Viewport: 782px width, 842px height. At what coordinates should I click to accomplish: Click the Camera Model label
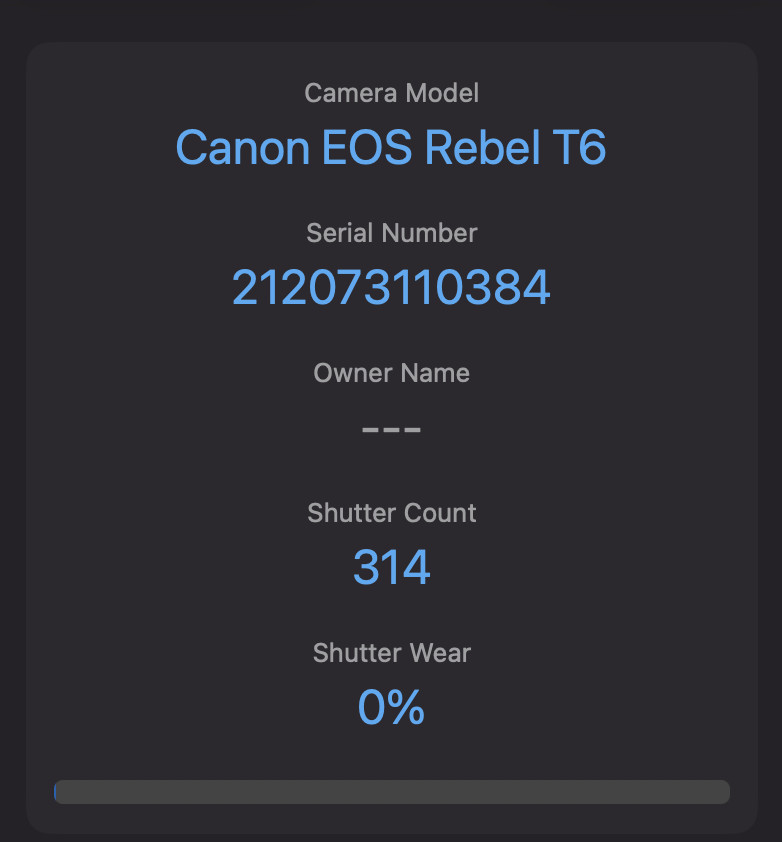[391, 93]
